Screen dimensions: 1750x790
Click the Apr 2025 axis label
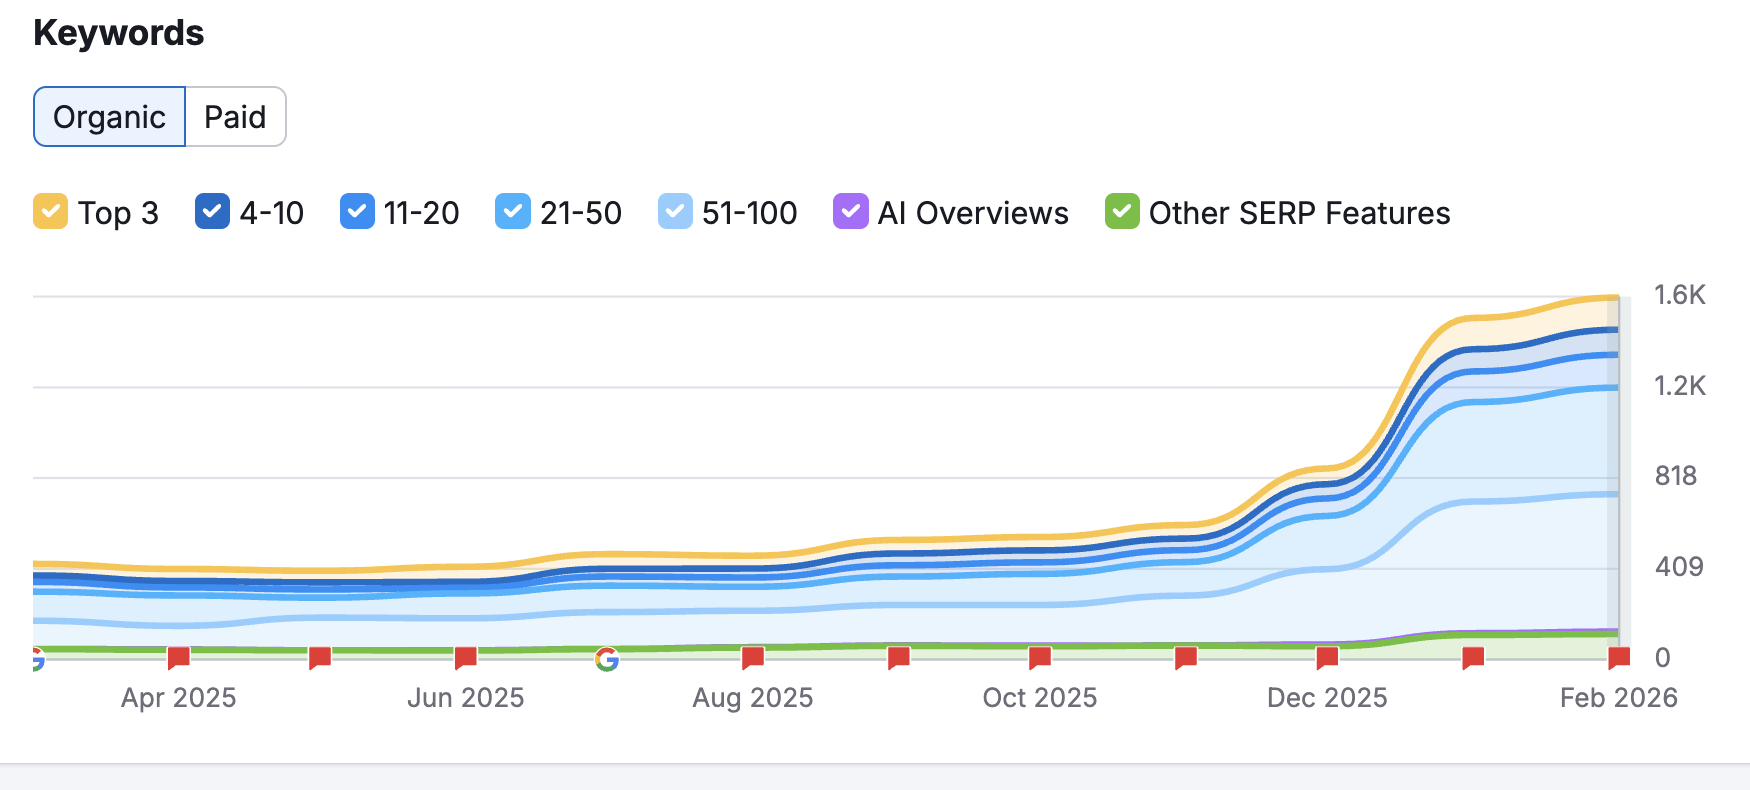pyautogui.click(x=179, y=698)
